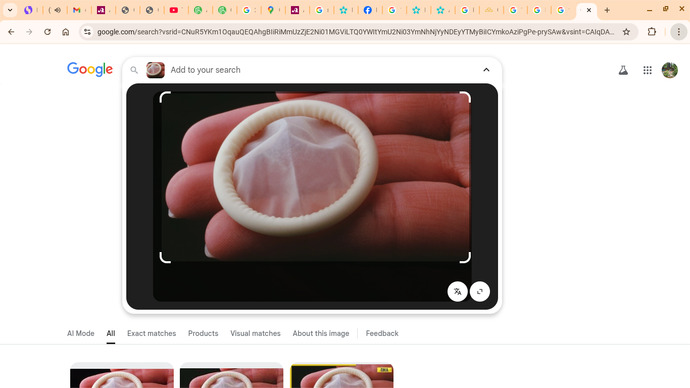690x388 pixels.
Task: View site information in address bar
Action: [x=88, y=32]
